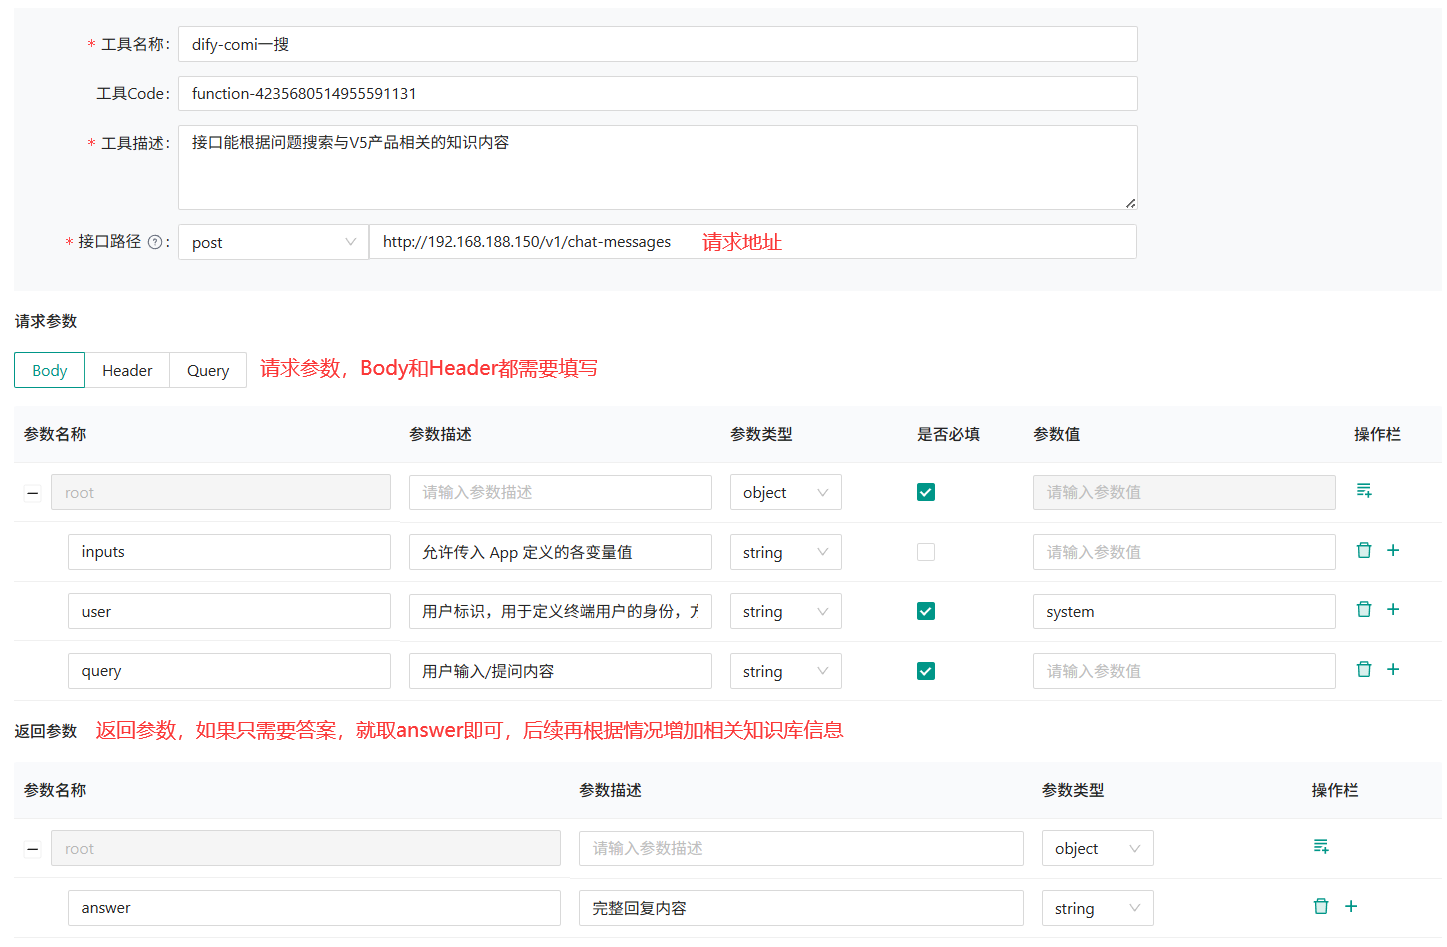
Task: Delete the user parameter row
Action: [1363, 609]
